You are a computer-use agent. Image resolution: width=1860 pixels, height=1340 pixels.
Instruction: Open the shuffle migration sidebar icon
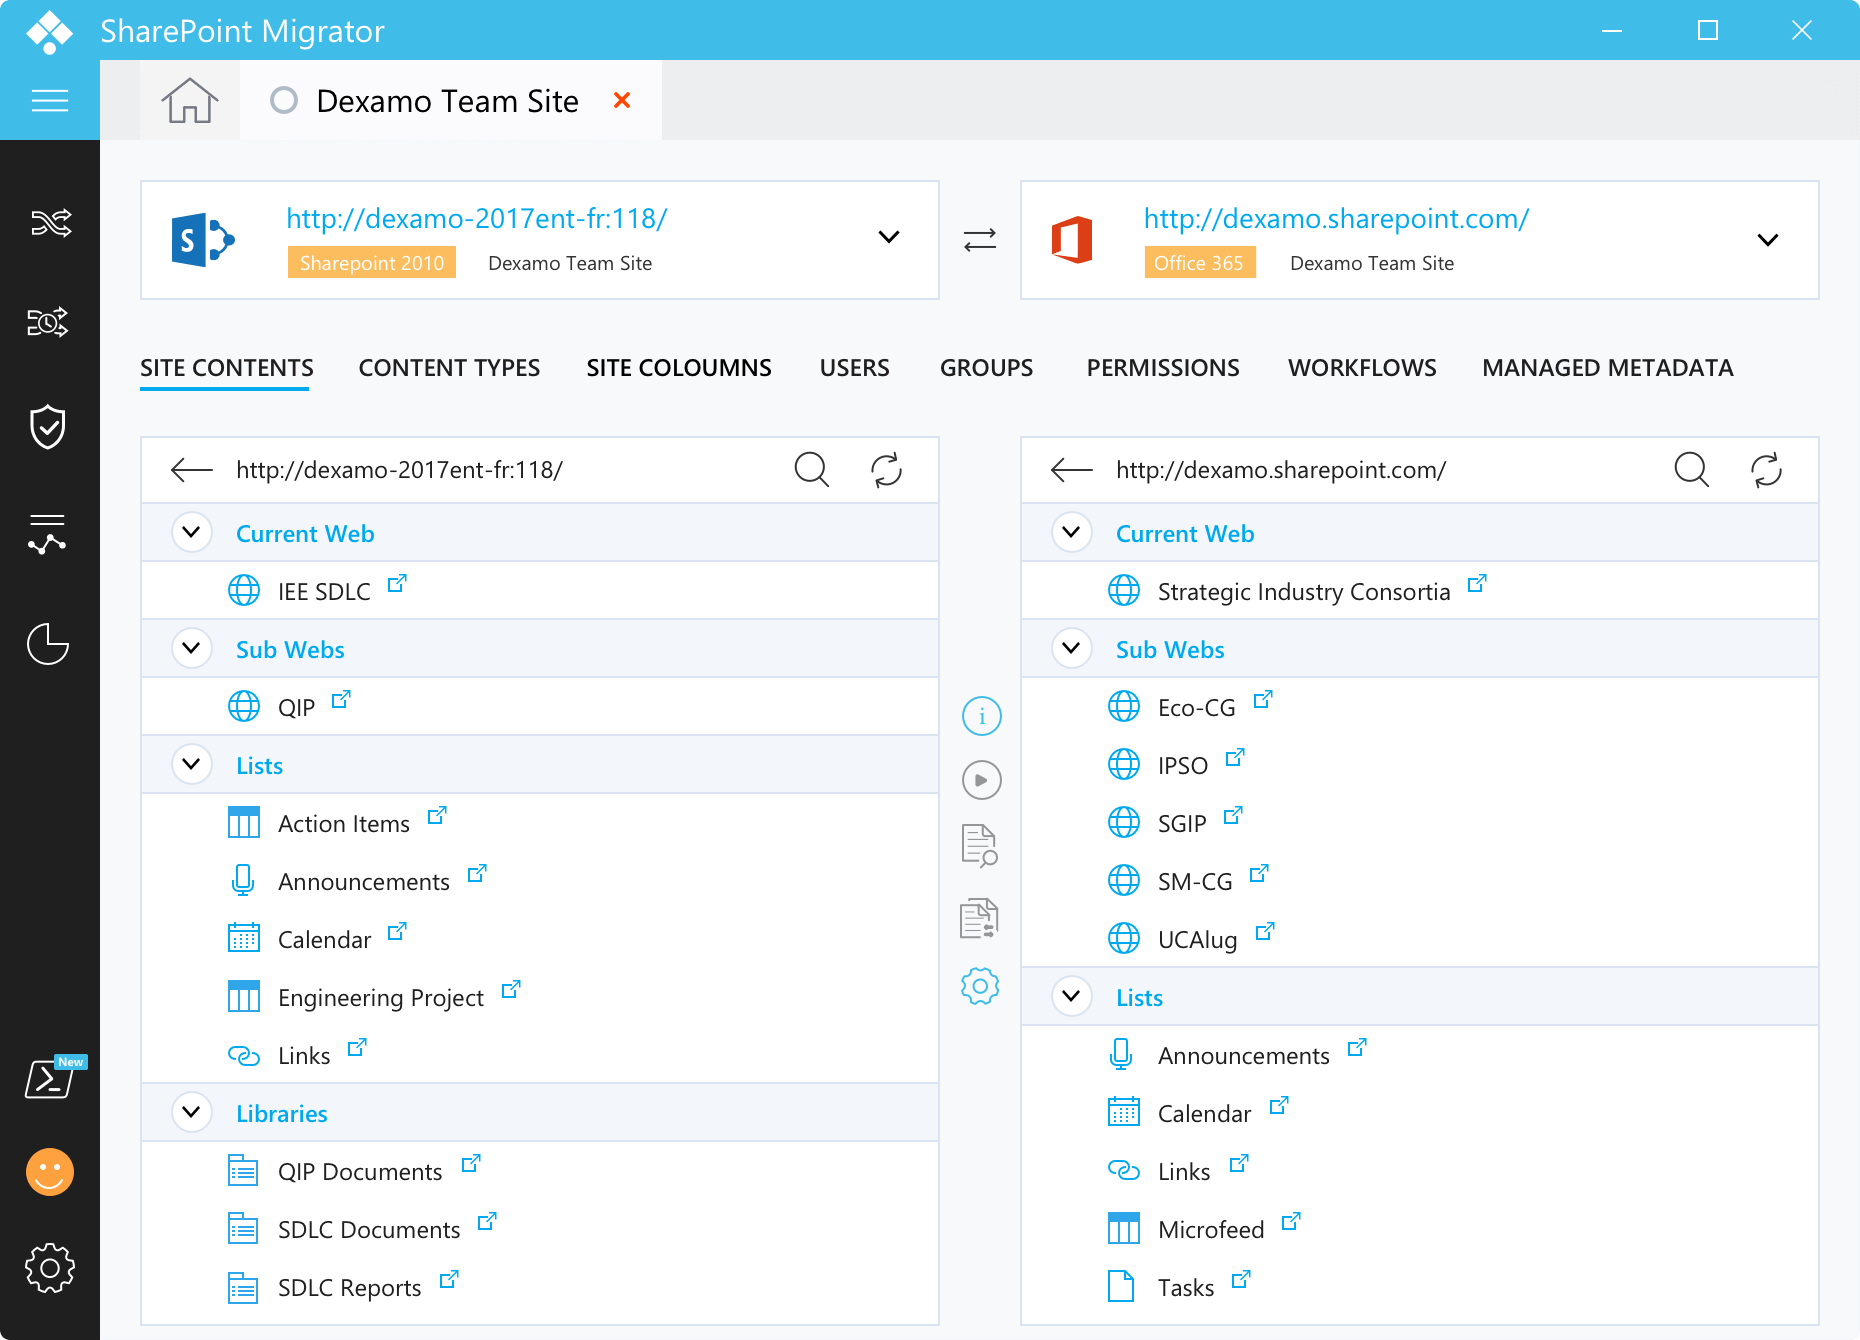tap(49, 222)
